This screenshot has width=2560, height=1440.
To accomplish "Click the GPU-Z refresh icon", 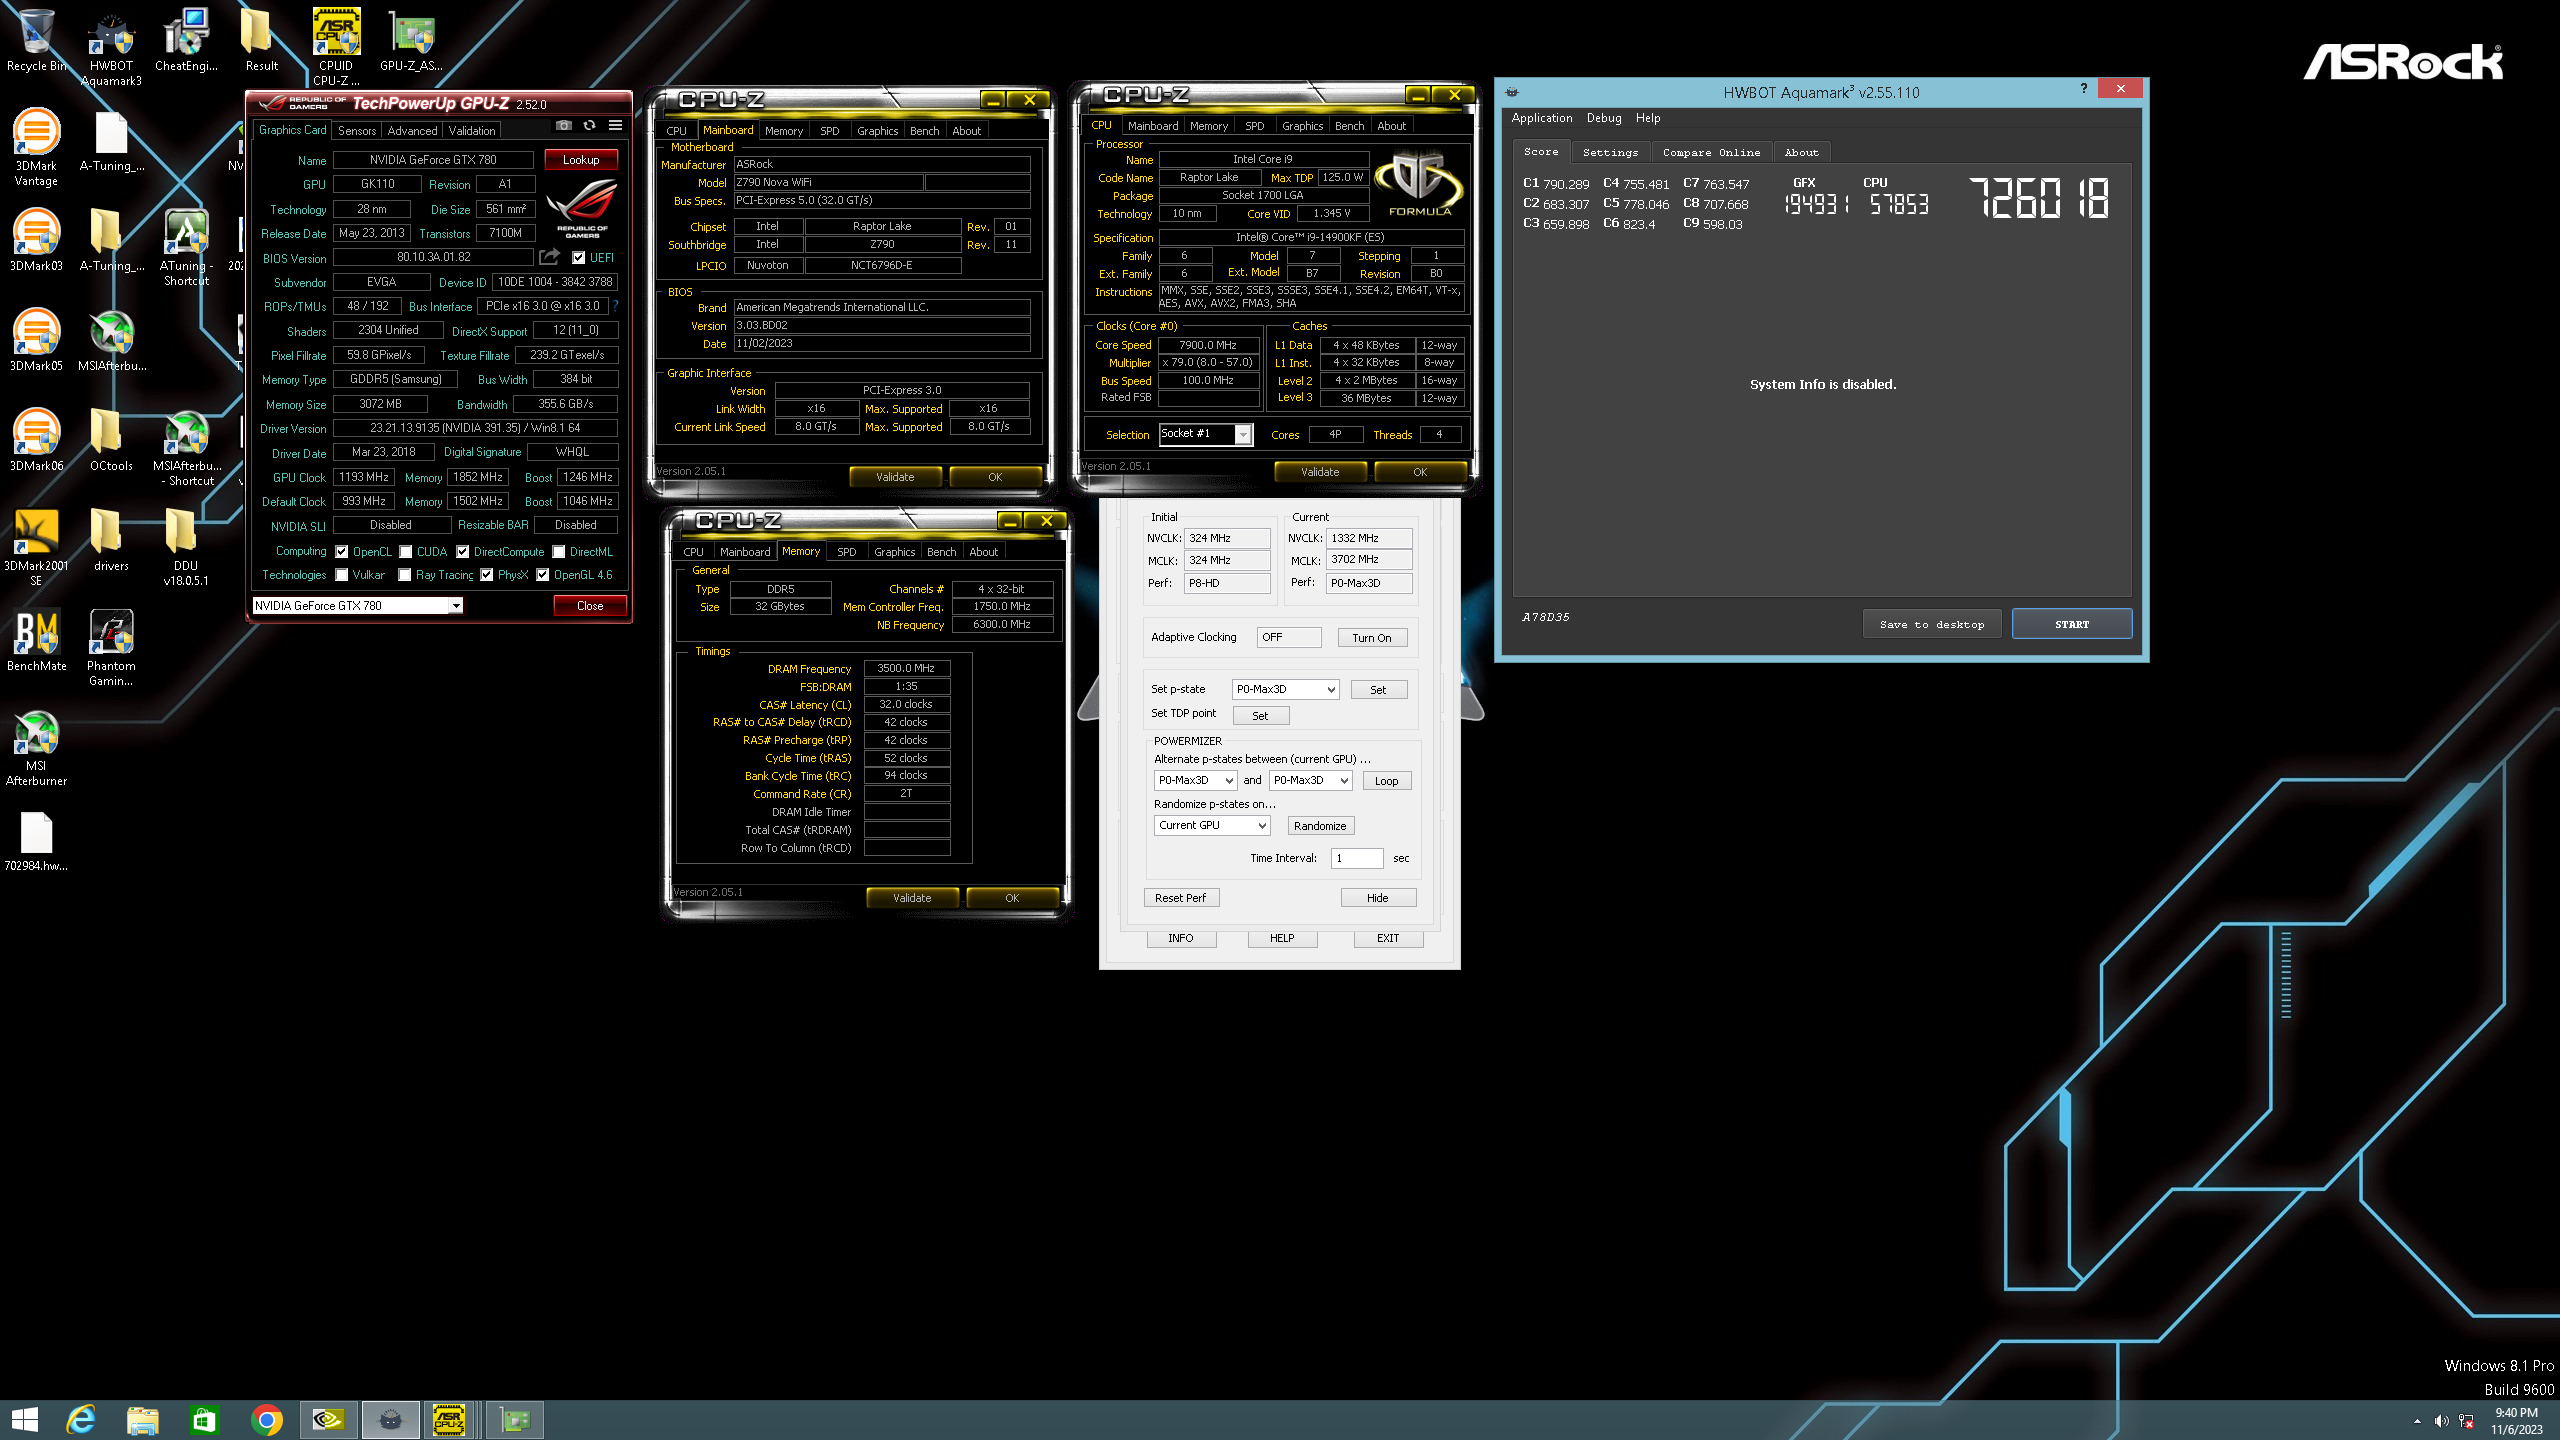I will 589,126.
